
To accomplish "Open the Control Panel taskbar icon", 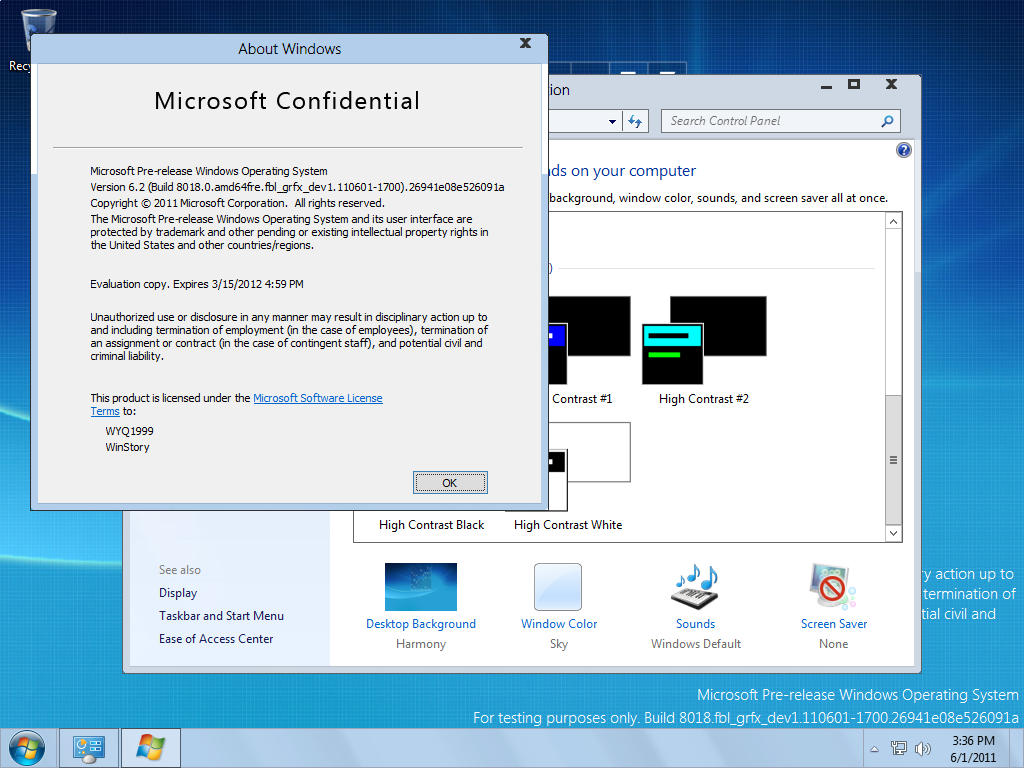I will (89, 748).
